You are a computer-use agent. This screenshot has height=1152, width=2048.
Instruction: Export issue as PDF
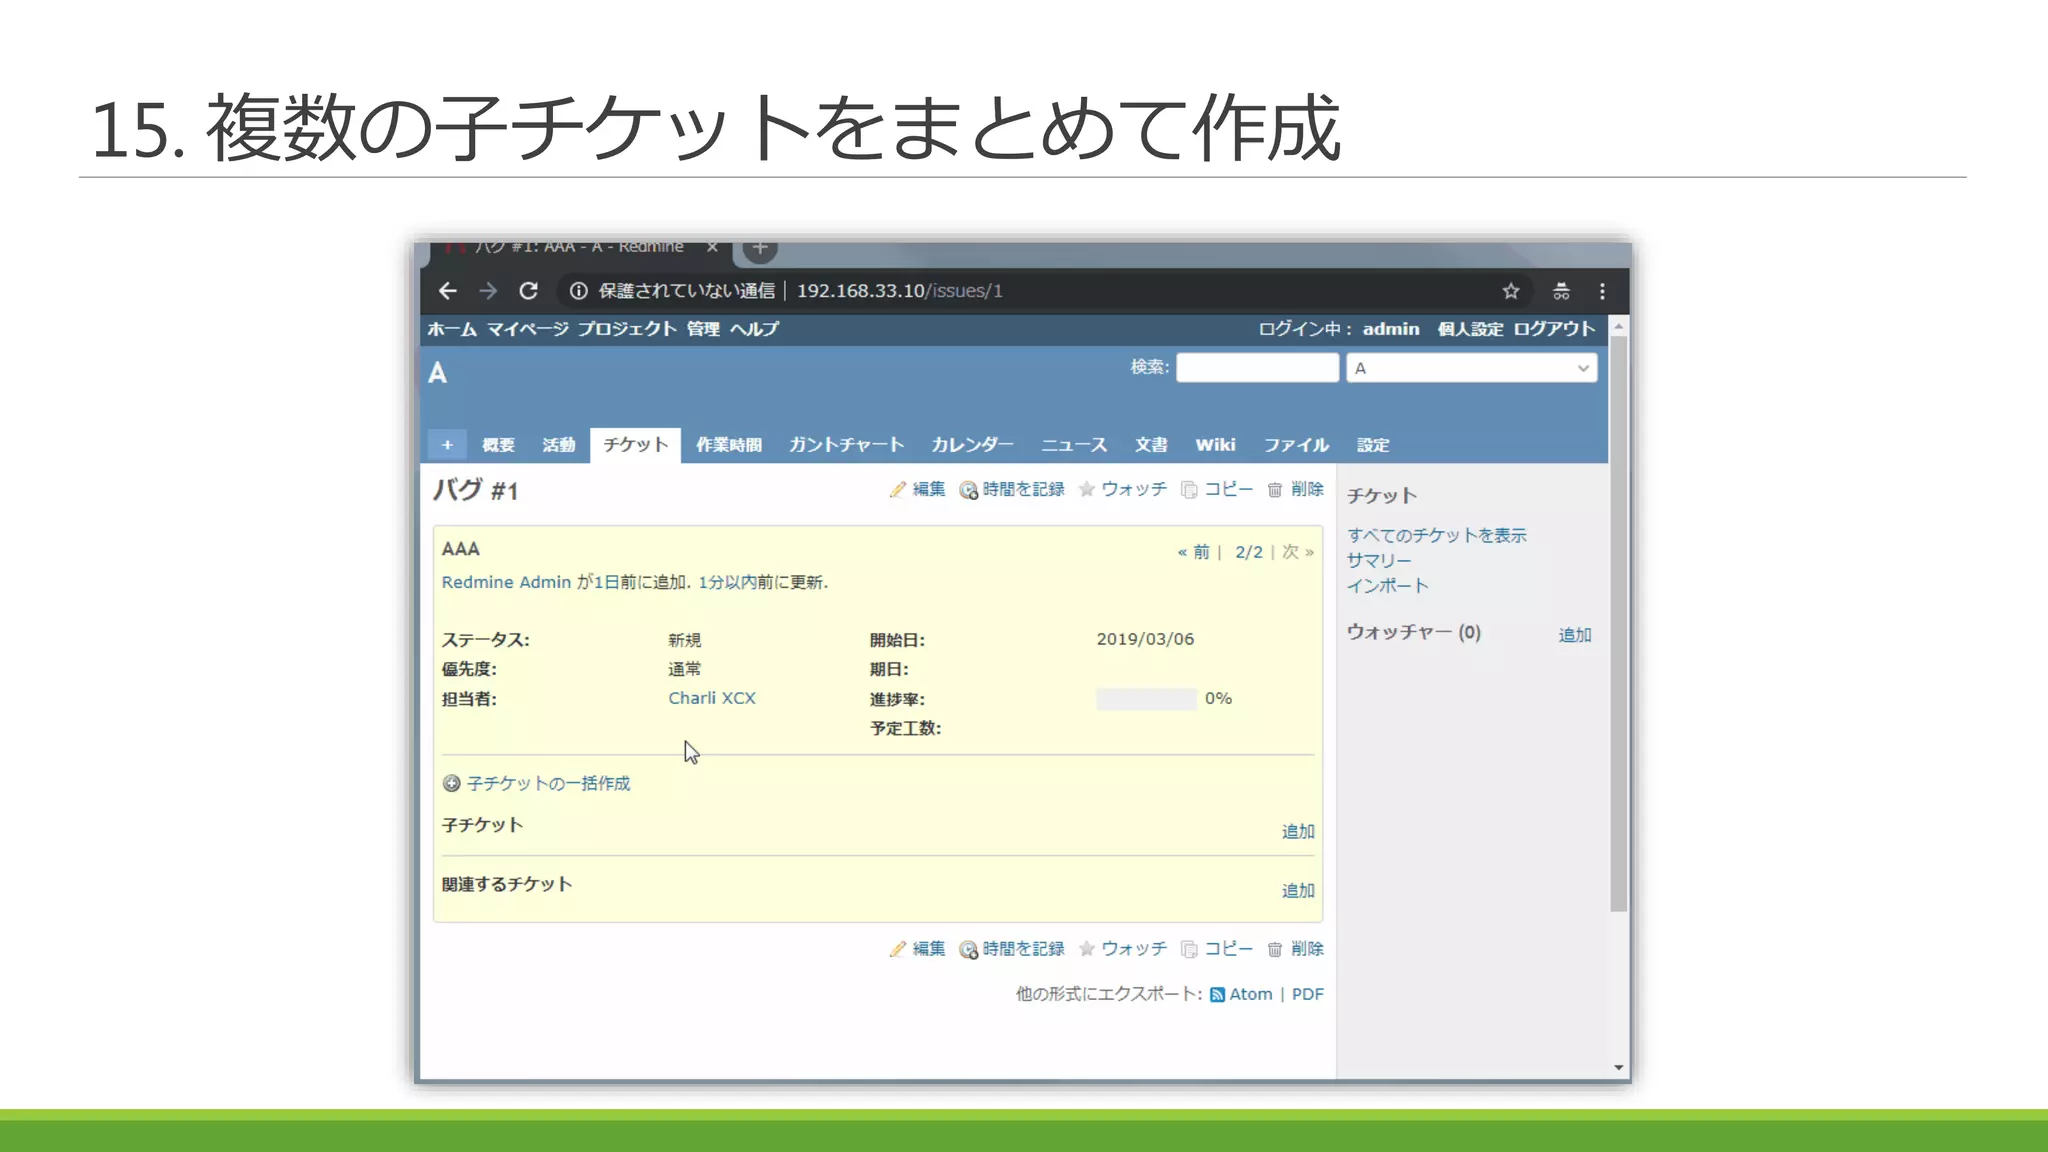(x=1307, y=994)
